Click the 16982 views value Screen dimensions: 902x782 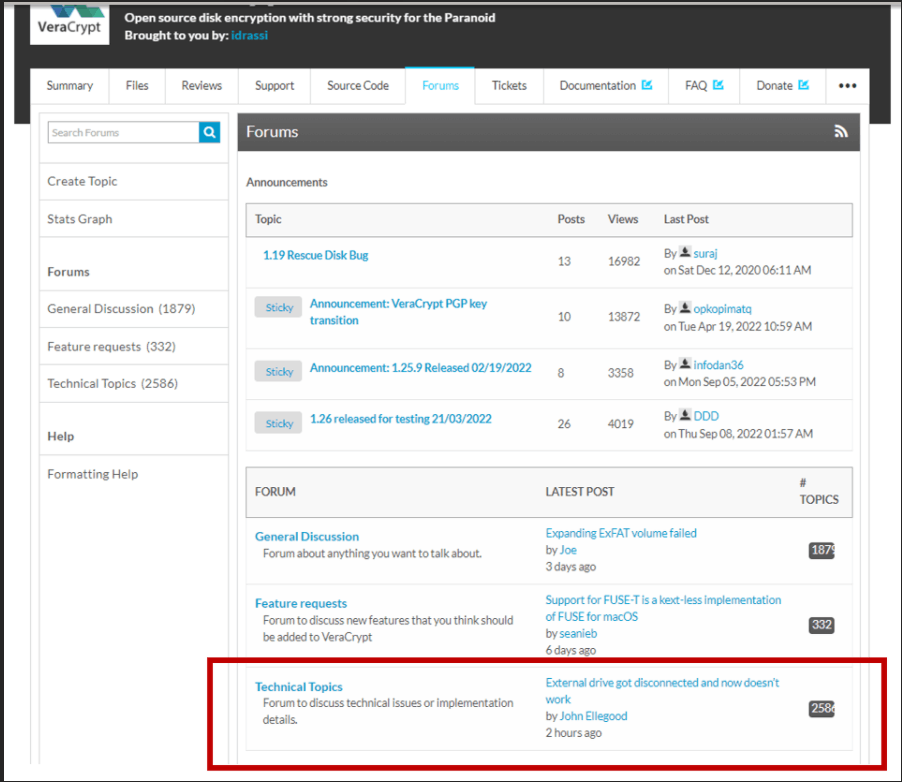click(x=624, y=261)
